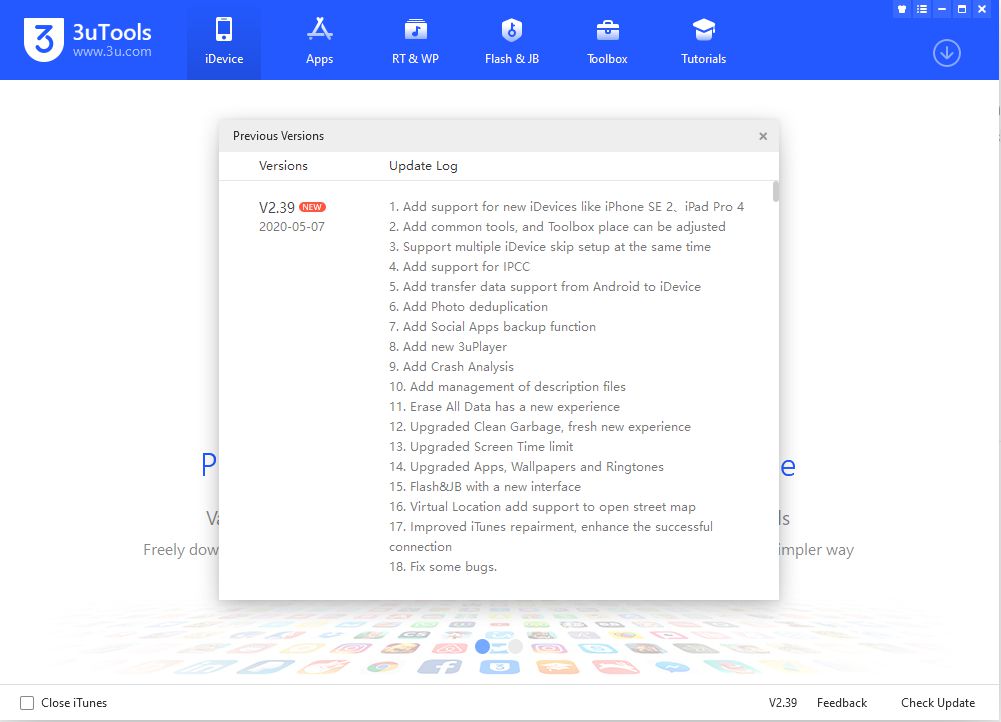The width and height of the screenshot is (1001, 722).
Task: Open the Apps section
Action: (x=319, y=41)
